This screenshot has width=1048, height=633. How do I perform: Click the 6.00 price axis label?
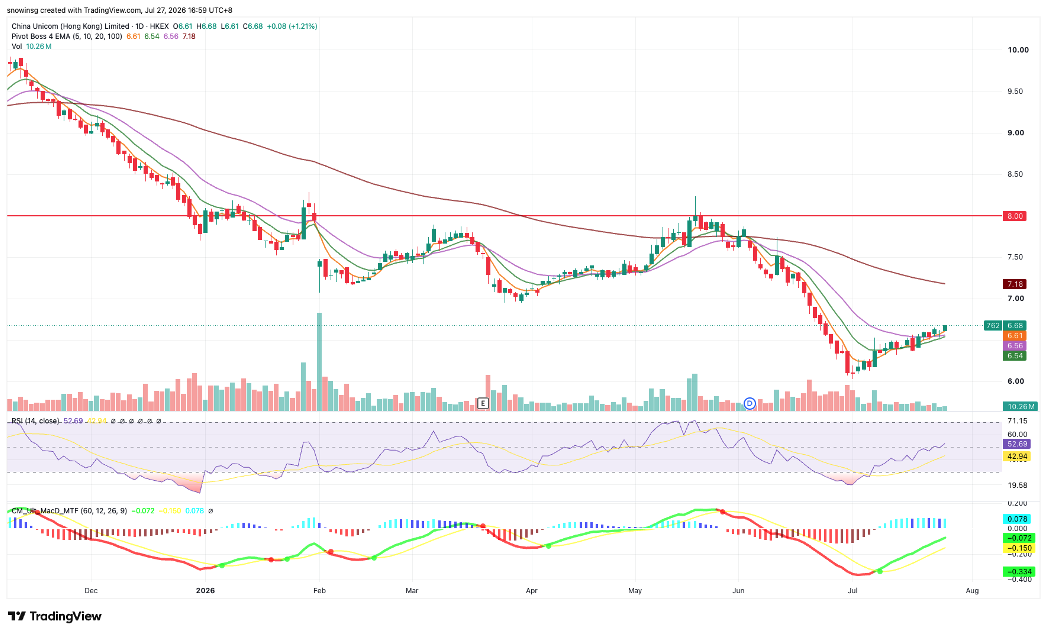1016,382
